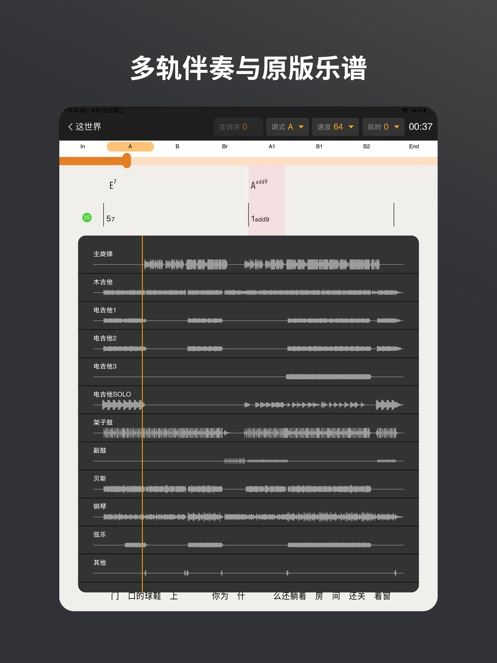Open the 速度 64 tempo dropdown

point(335,126)
